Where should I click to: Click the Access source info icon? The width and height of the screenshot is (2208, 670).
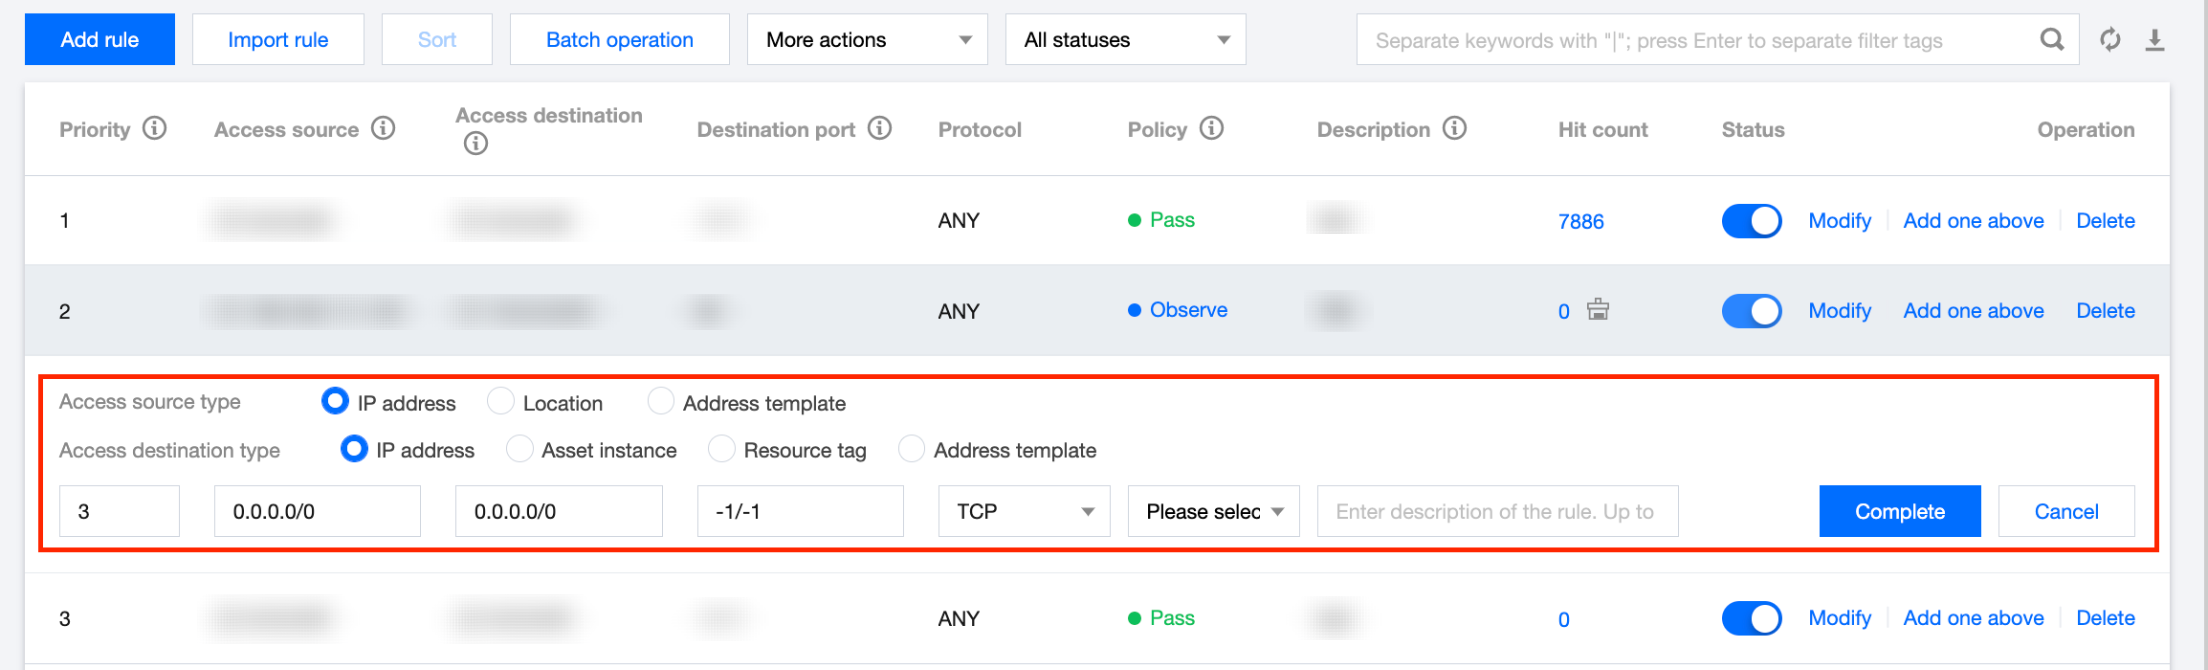(383, 129)
